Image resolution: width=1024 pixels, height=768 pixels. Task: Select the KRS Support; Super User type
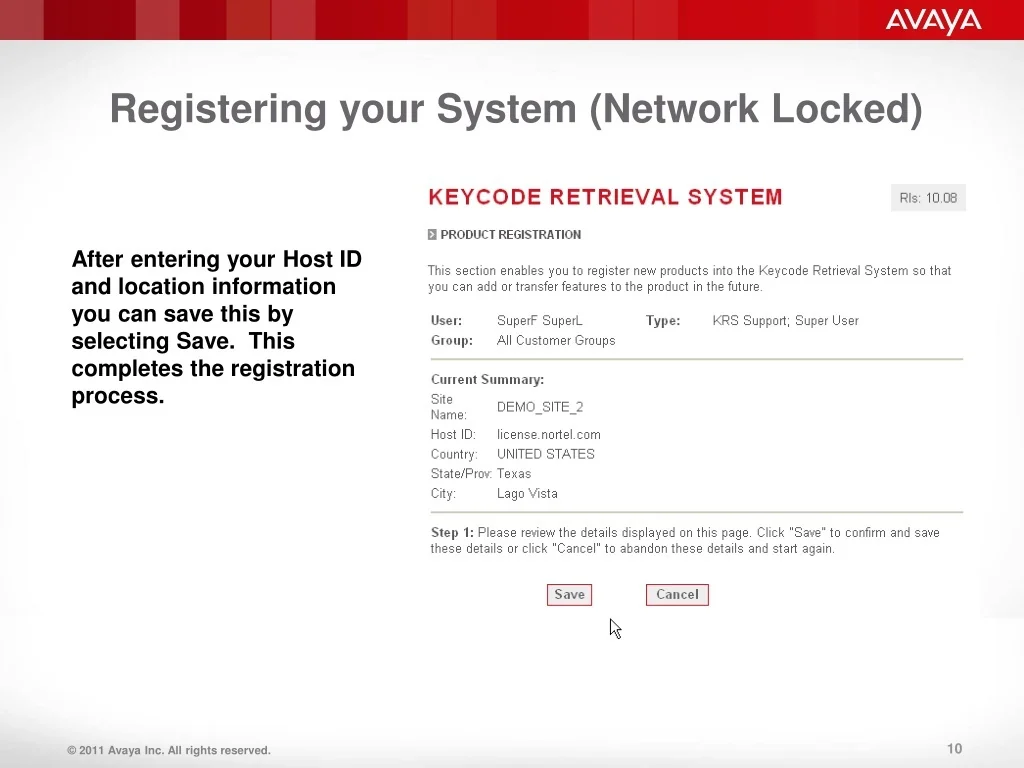click(x=785, y=320)
